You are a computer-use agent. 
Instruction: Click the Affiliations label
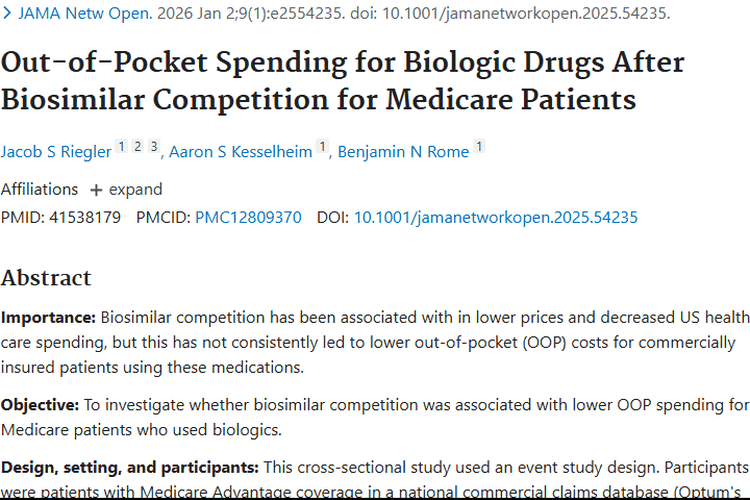point(39,189)
